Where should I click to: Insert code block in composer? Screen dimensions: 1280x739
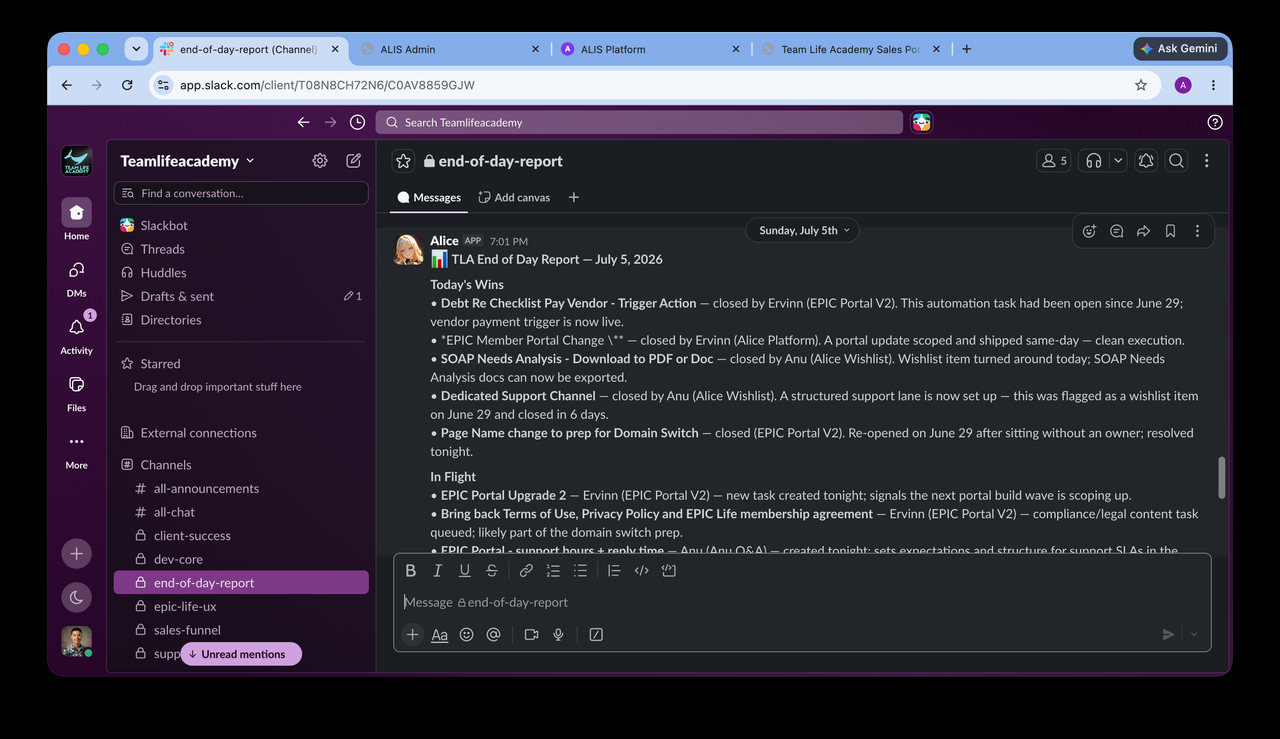(669, 571)
